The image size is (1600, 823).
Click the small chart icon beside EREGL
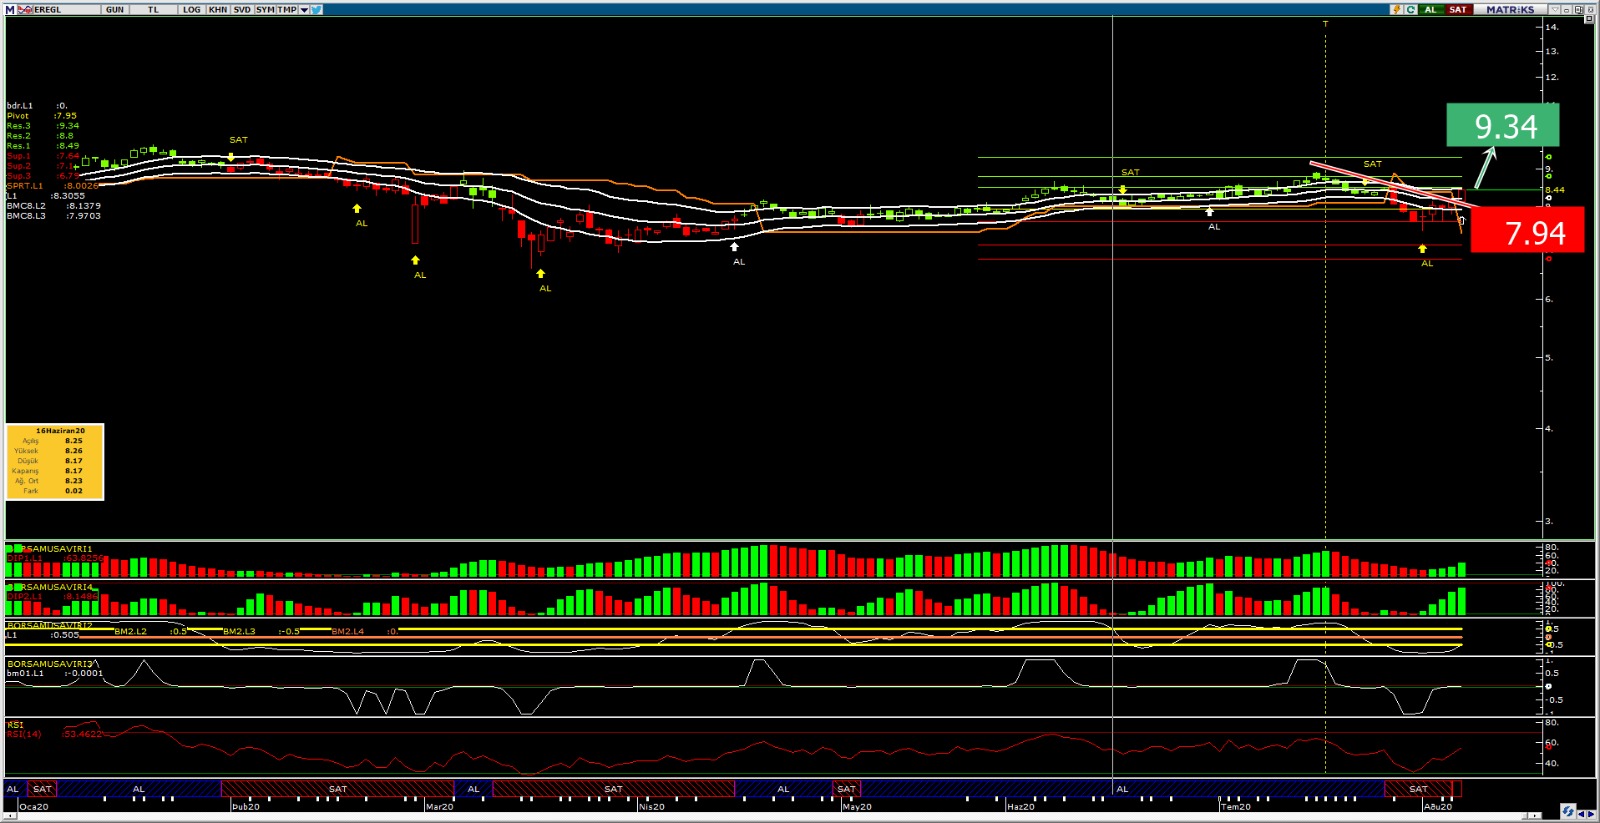pos(24,9)
